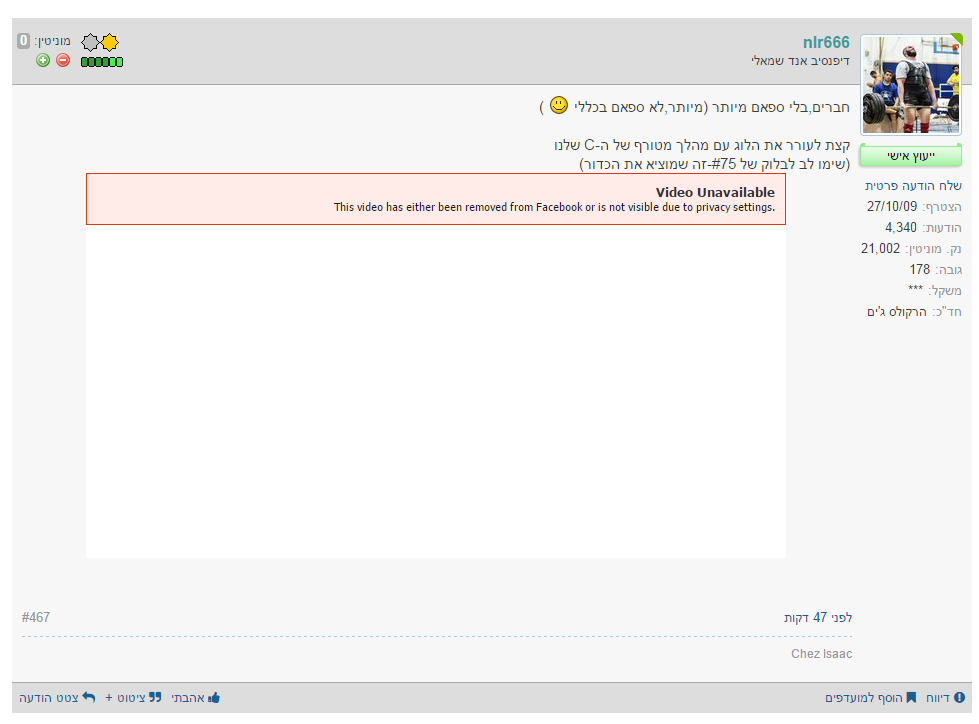Screen dimensions: 979x724
Task: Open the nlr666 user profile link
Action: pos(826,42)
